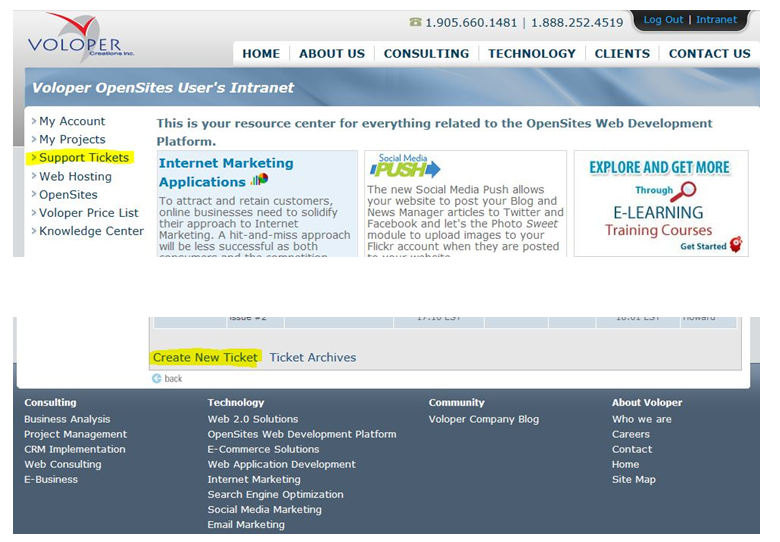This screenshot has height=542, width=780.
Task: Open Web Hosting in sidebar
Action: (x=76, y=177)
